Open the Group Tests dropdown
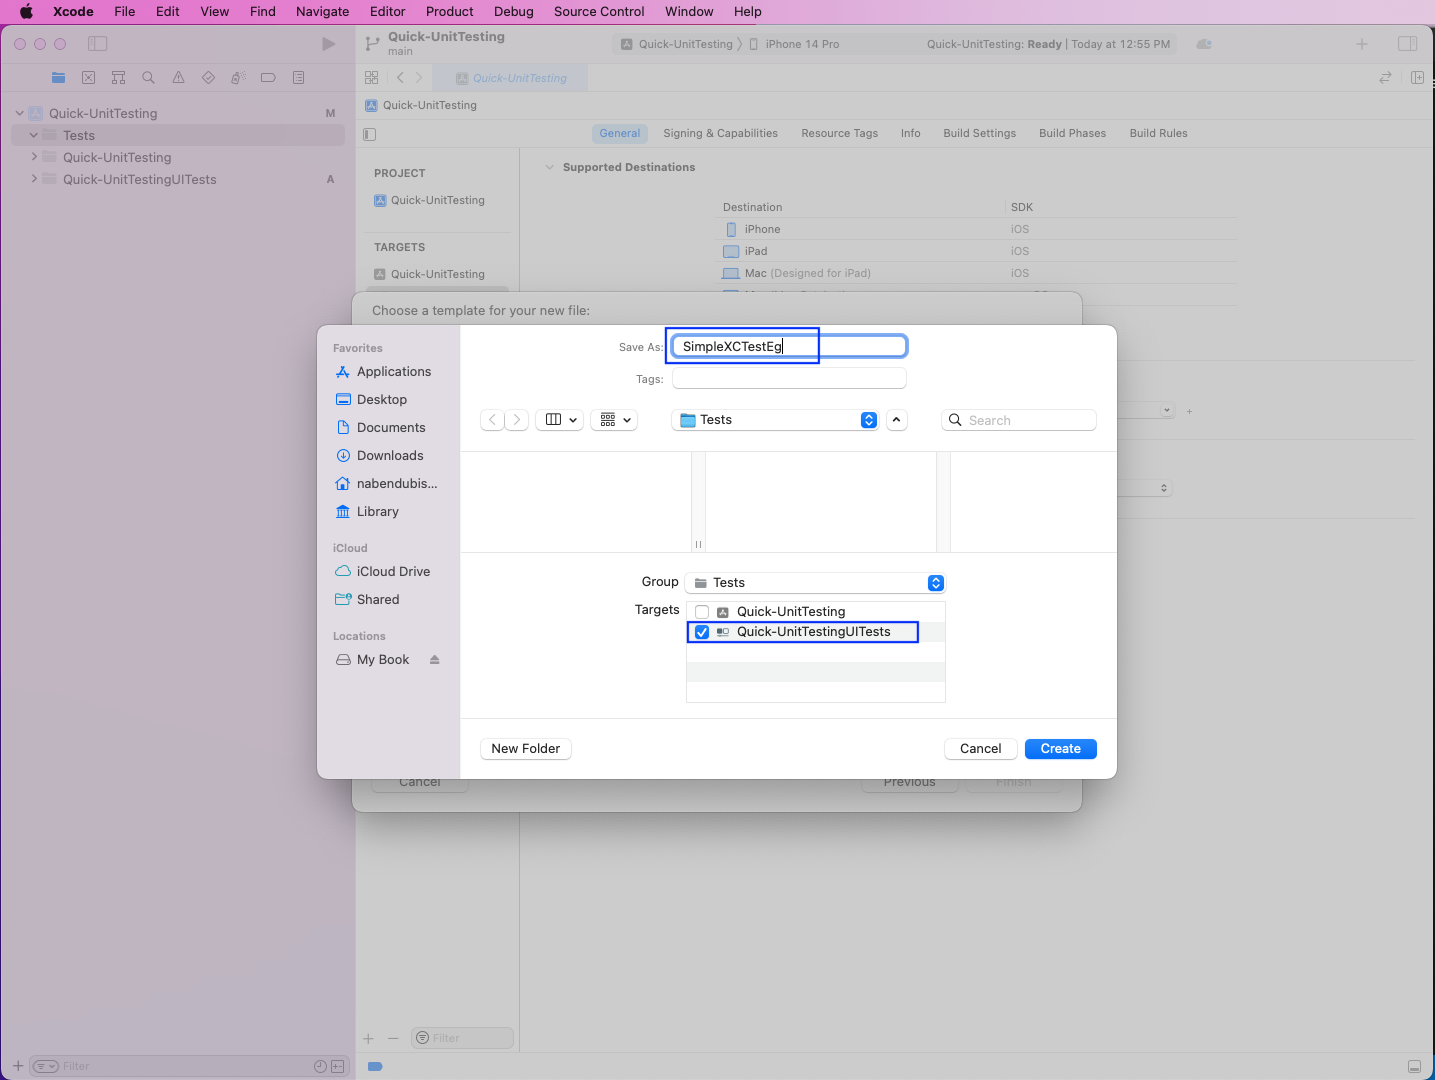Image resolution: width=1435 pixels, height=1080 pixels. tap(815, 583)
